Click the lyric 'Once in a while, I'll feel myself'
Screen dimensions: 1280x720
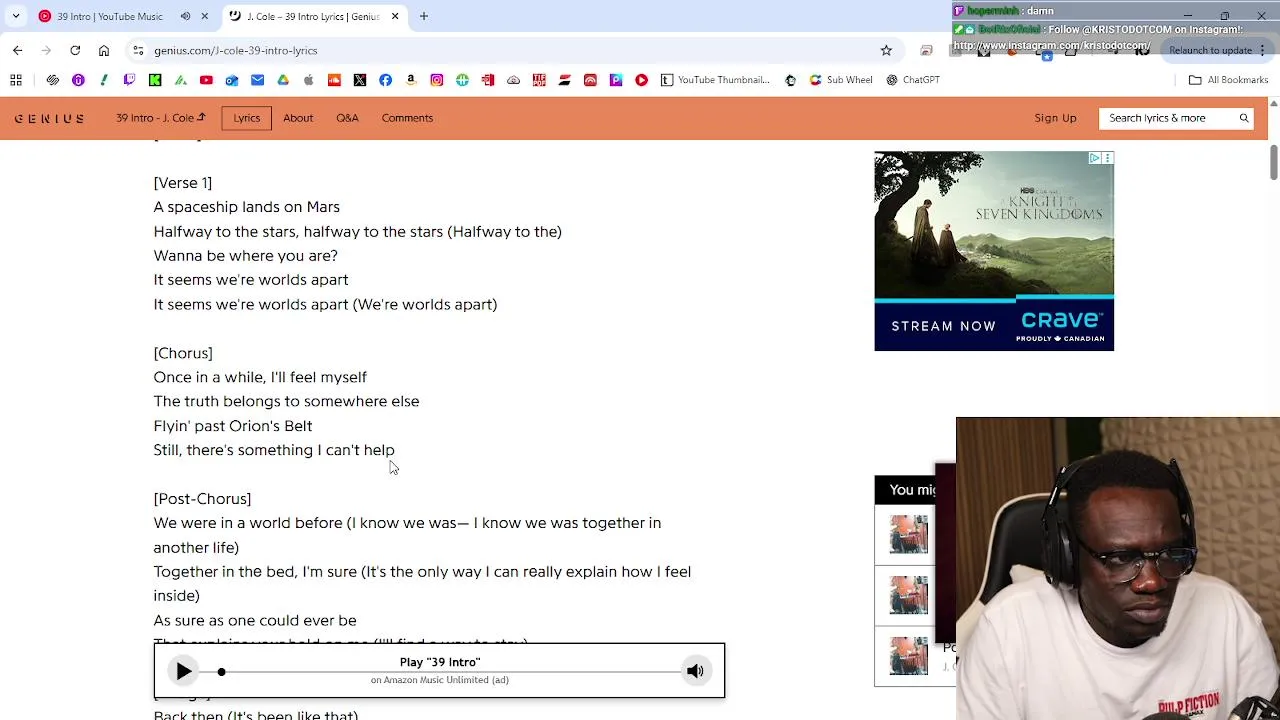click(260, 377)
